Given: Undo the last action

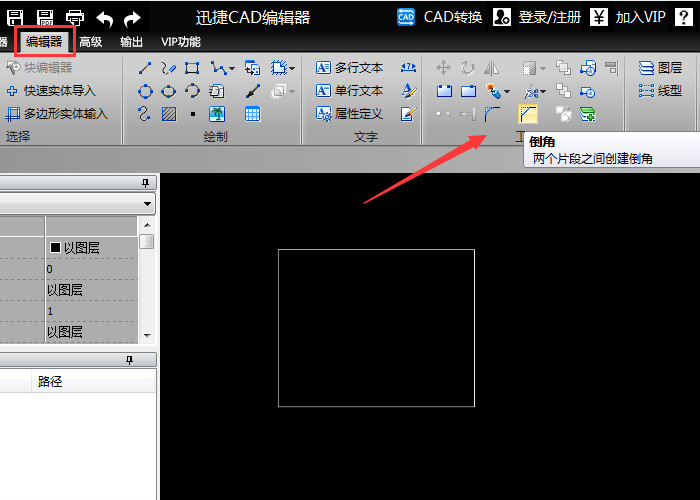Looking at the screenshot, I should (x=104, y=18).
